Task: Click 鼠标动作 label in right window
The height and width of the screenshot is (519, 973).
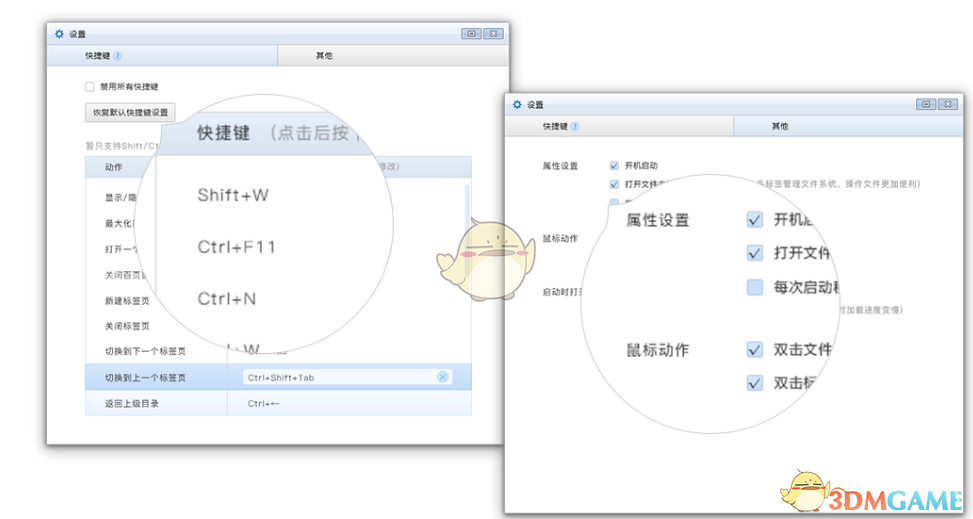Action: click(560, 238)
